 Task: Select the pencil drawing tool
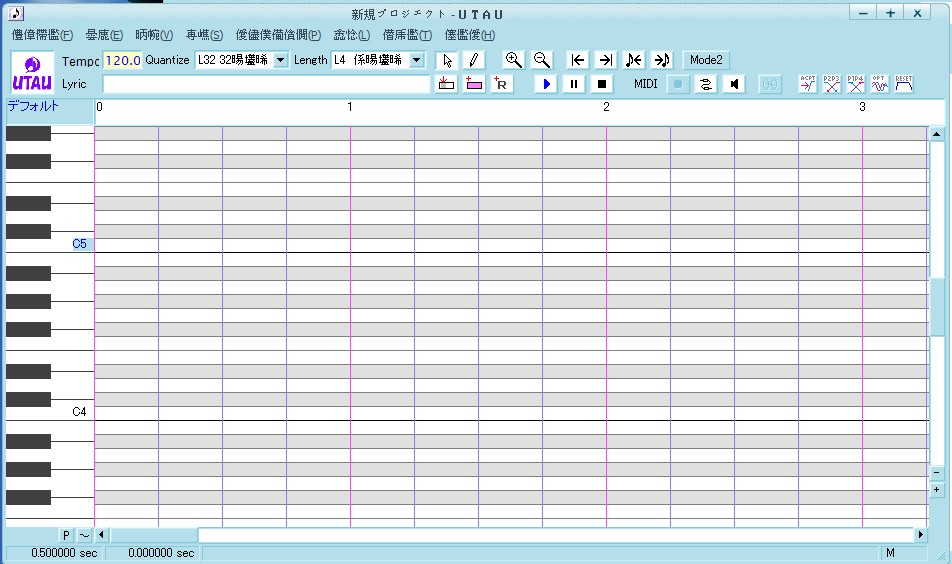(x=474, y=60)
